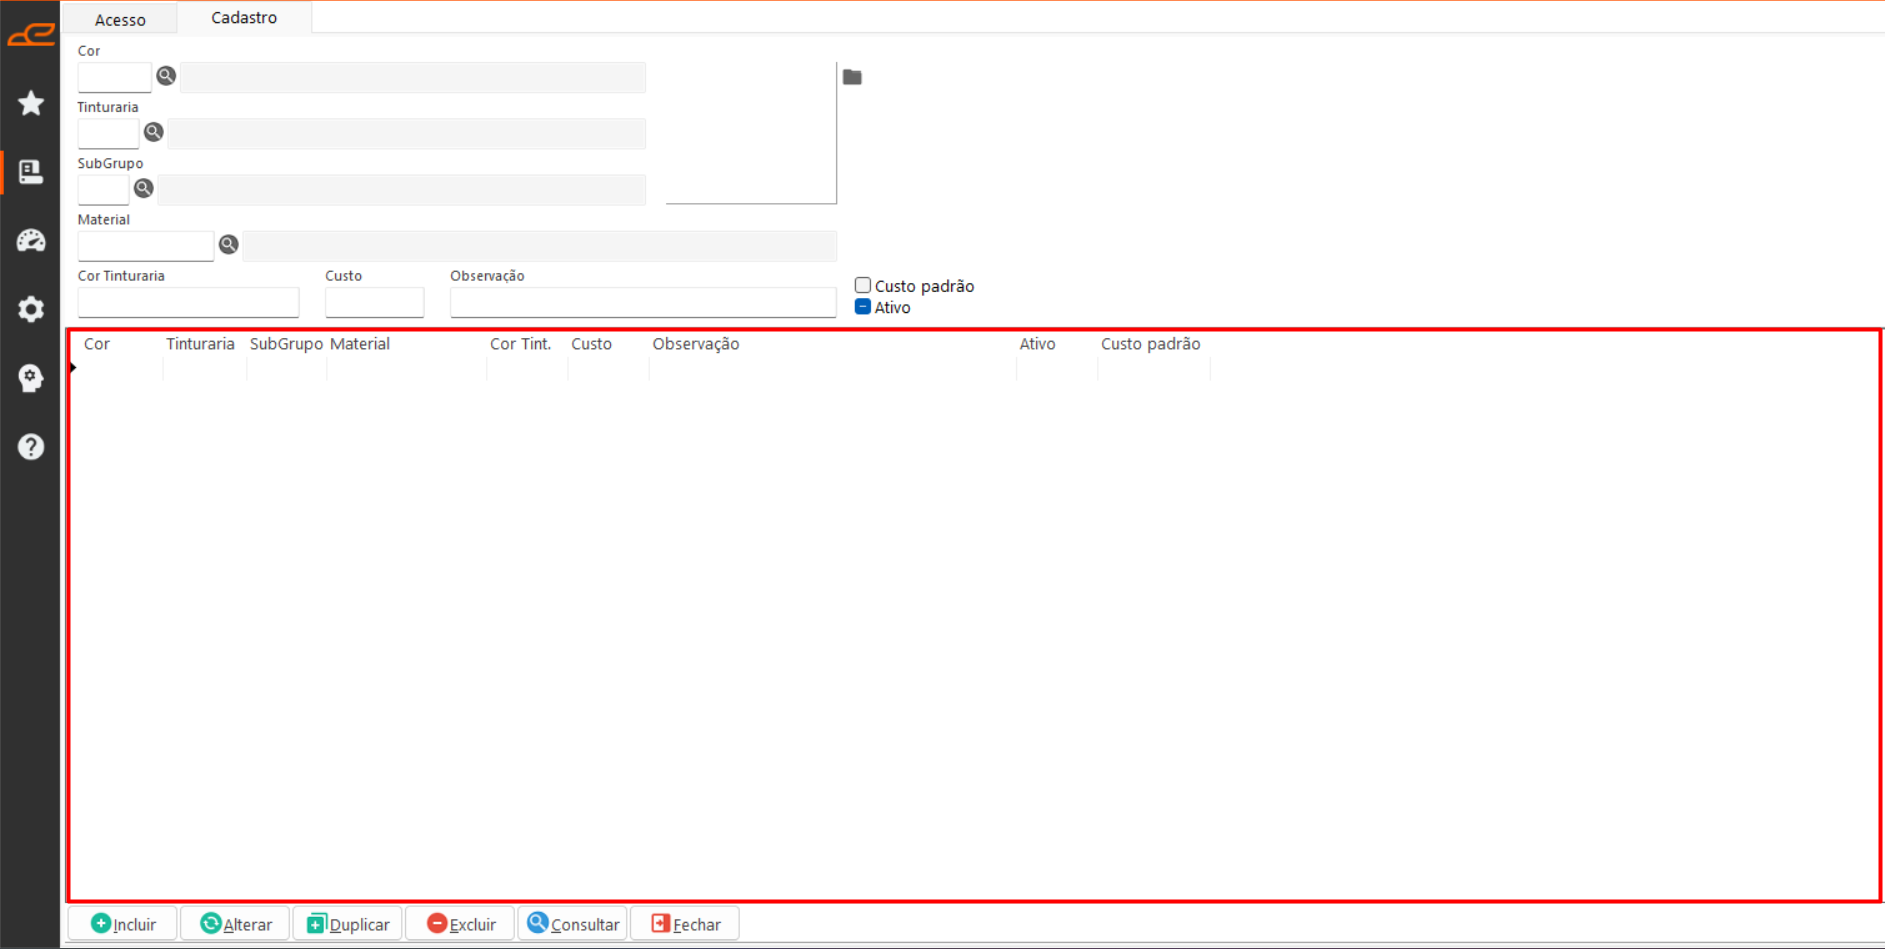The height and width of the screenshot is (949, 1885).
Task: Click folder icon beside image box
Action: 852,77
